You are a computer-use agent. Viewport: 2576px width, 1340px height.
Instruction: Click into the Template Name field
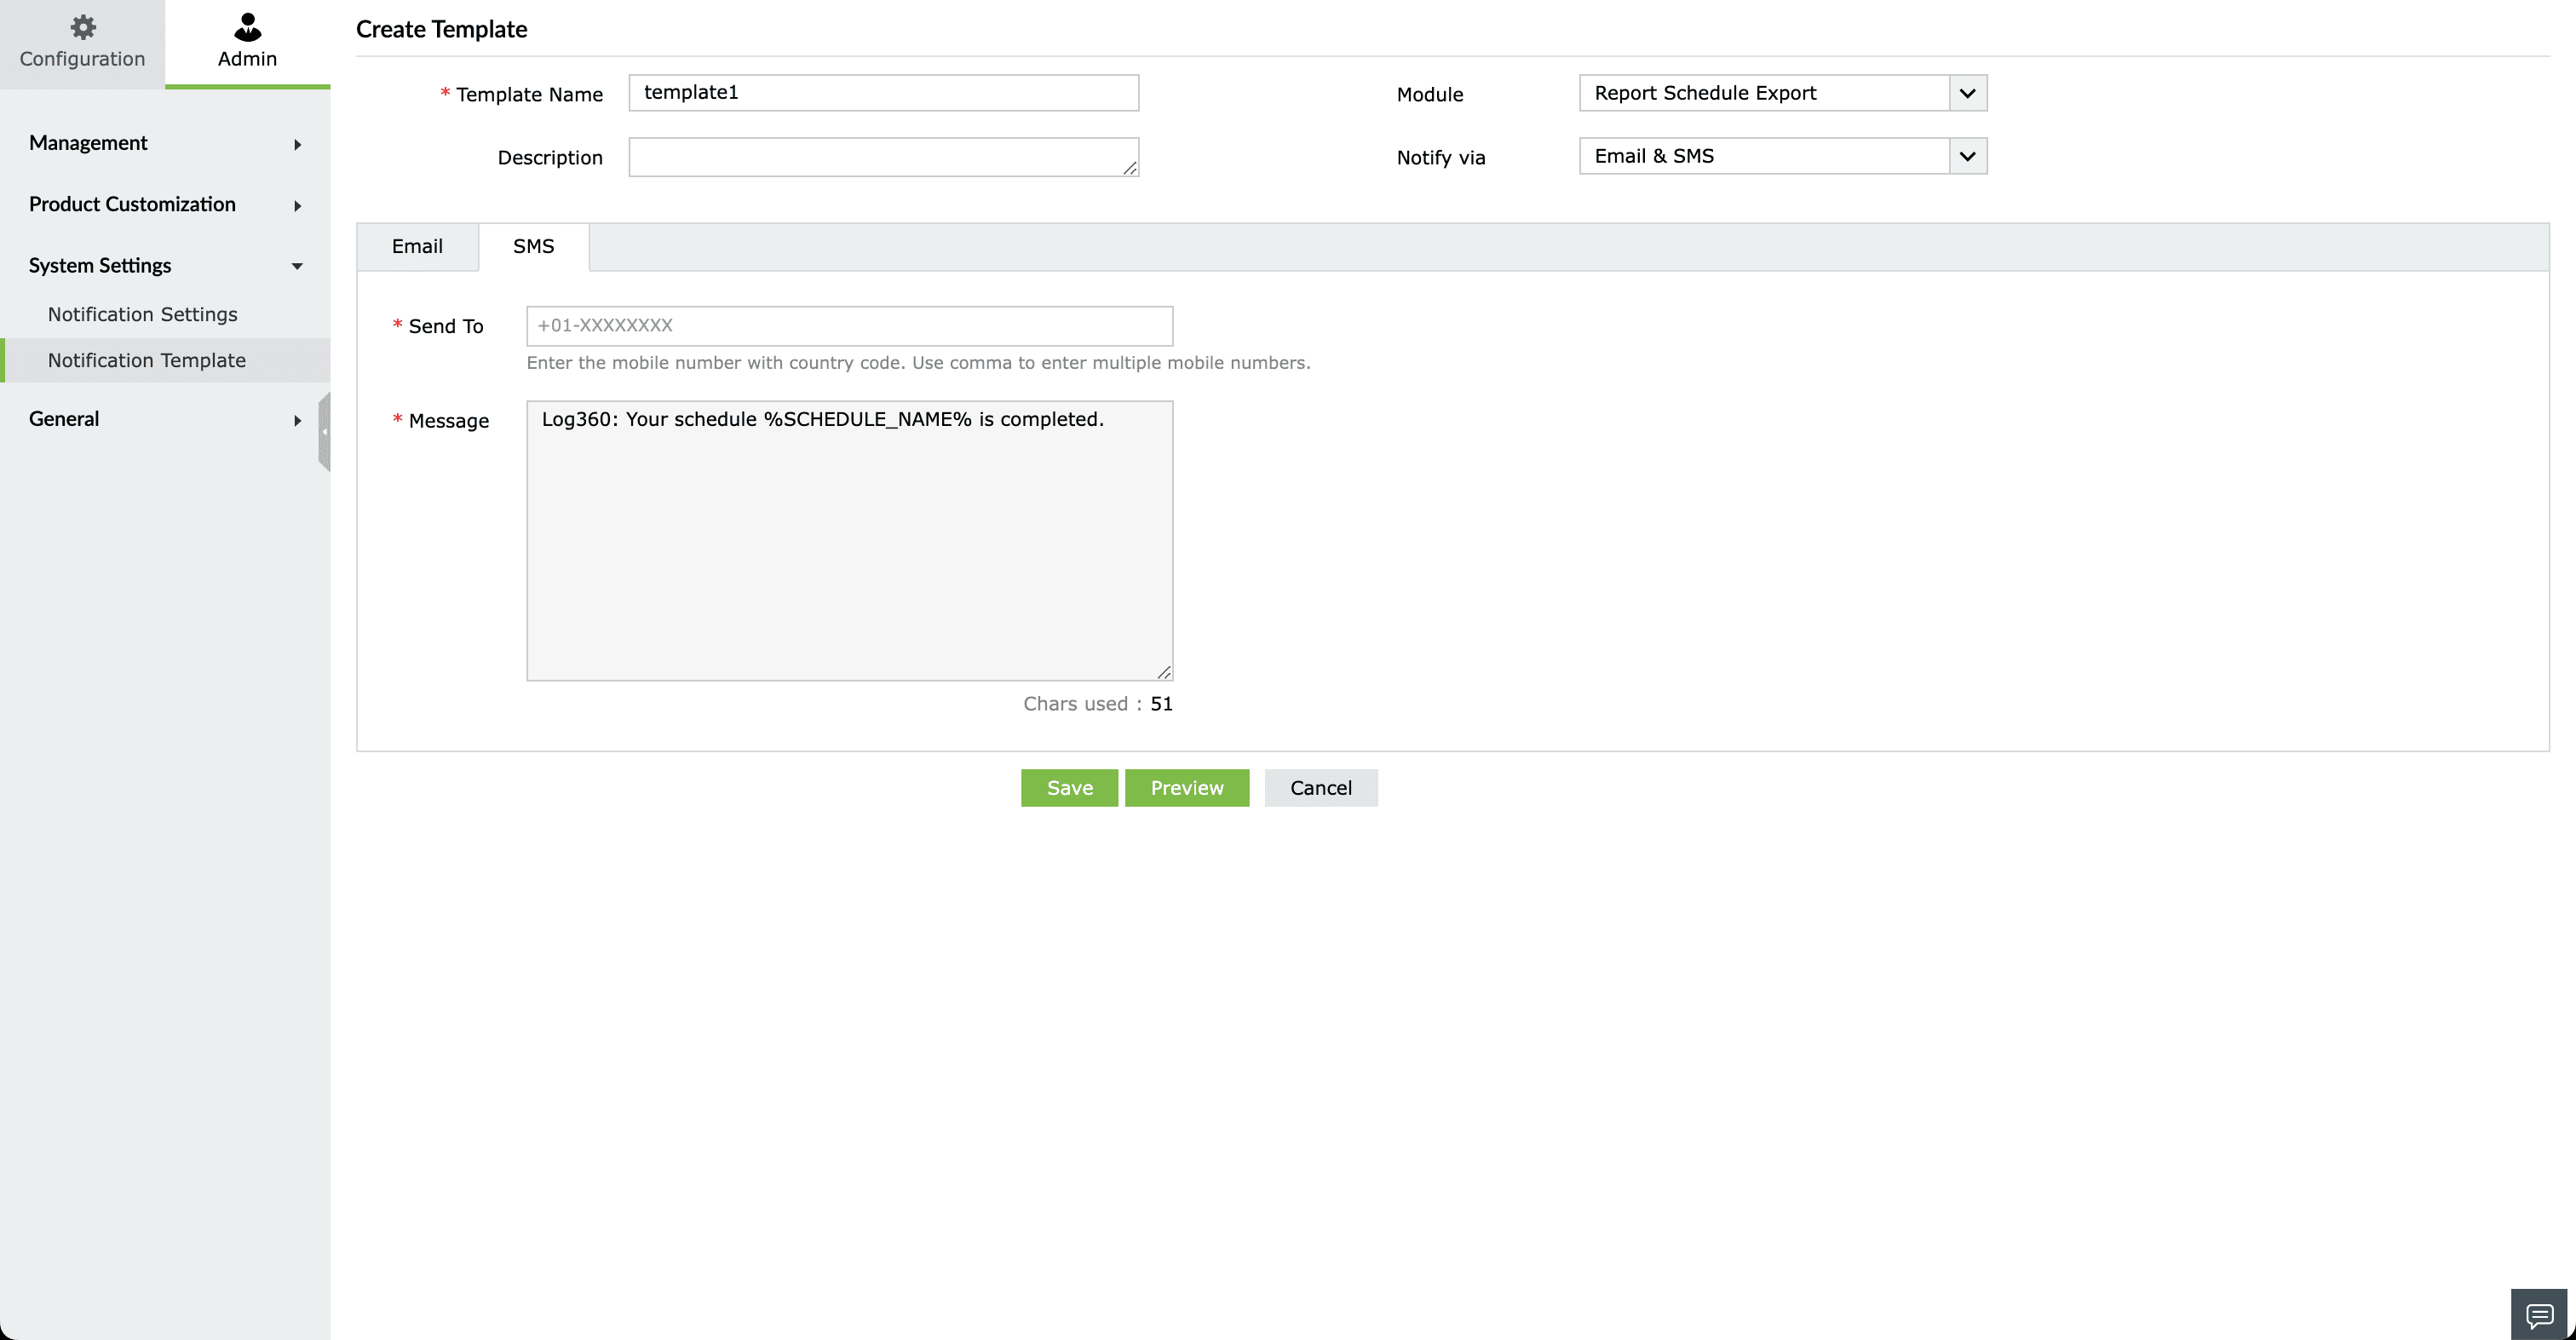(883, 93)
